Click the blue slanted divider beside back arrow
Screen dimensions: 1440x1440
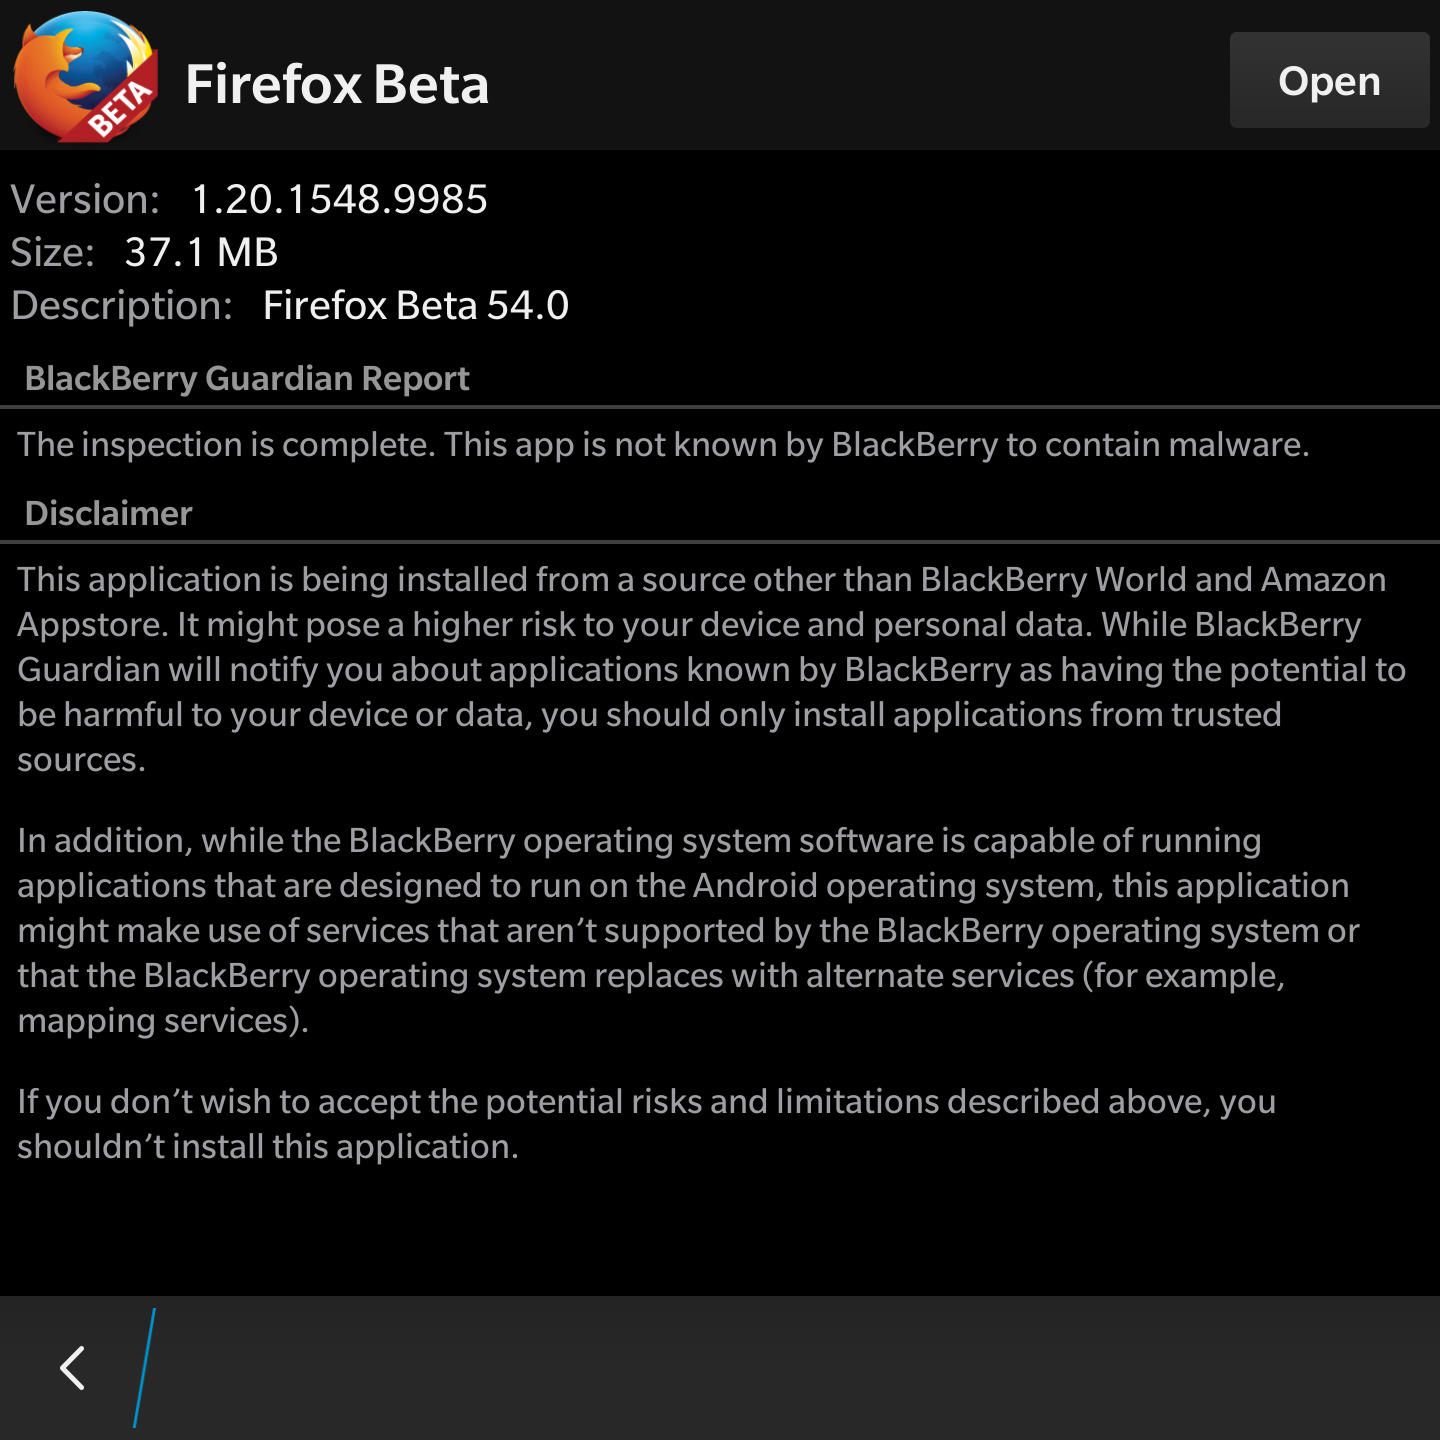tap(144, 1367)
